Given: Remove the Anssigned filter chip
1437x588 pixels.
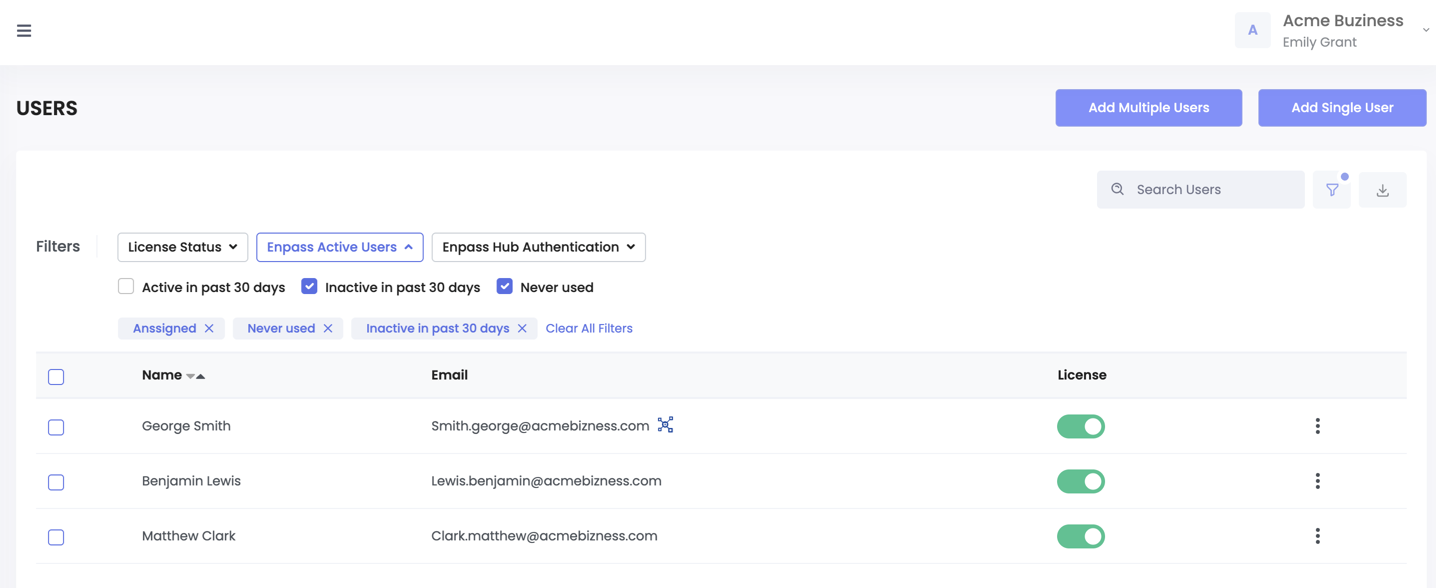Looking at the screenshot, I should click(x=210, y=328).
